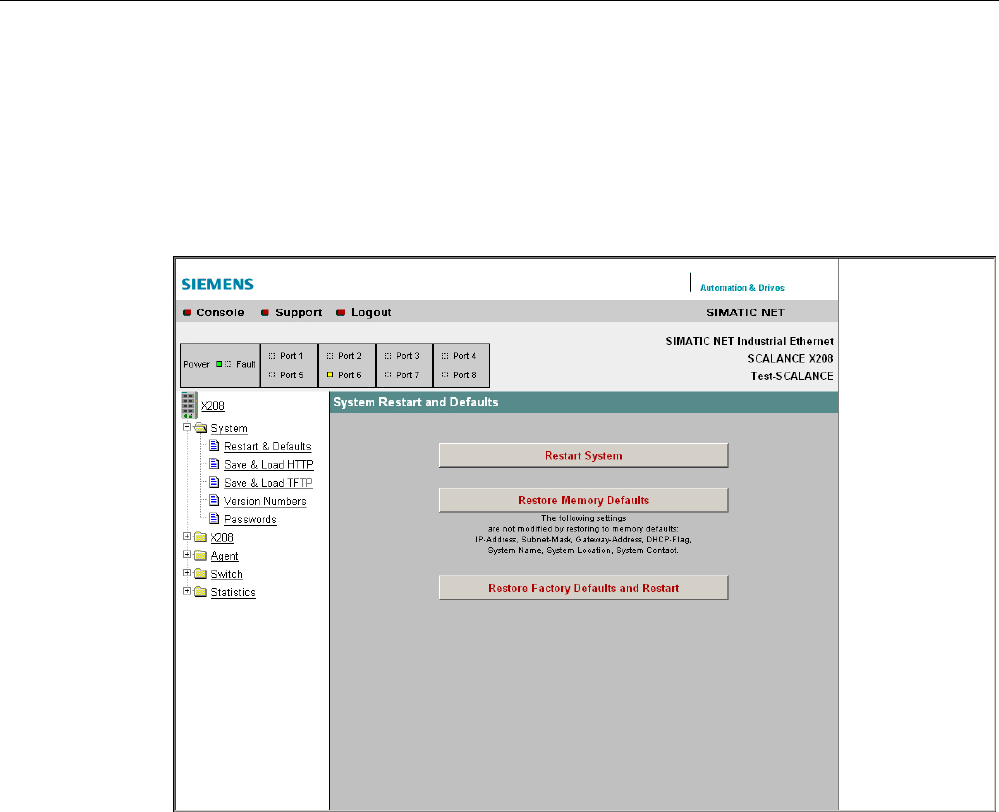The height and width of the screenshot is (812, 999).
Task: Click the Statistics folder icon
Action: click(201, 592)
